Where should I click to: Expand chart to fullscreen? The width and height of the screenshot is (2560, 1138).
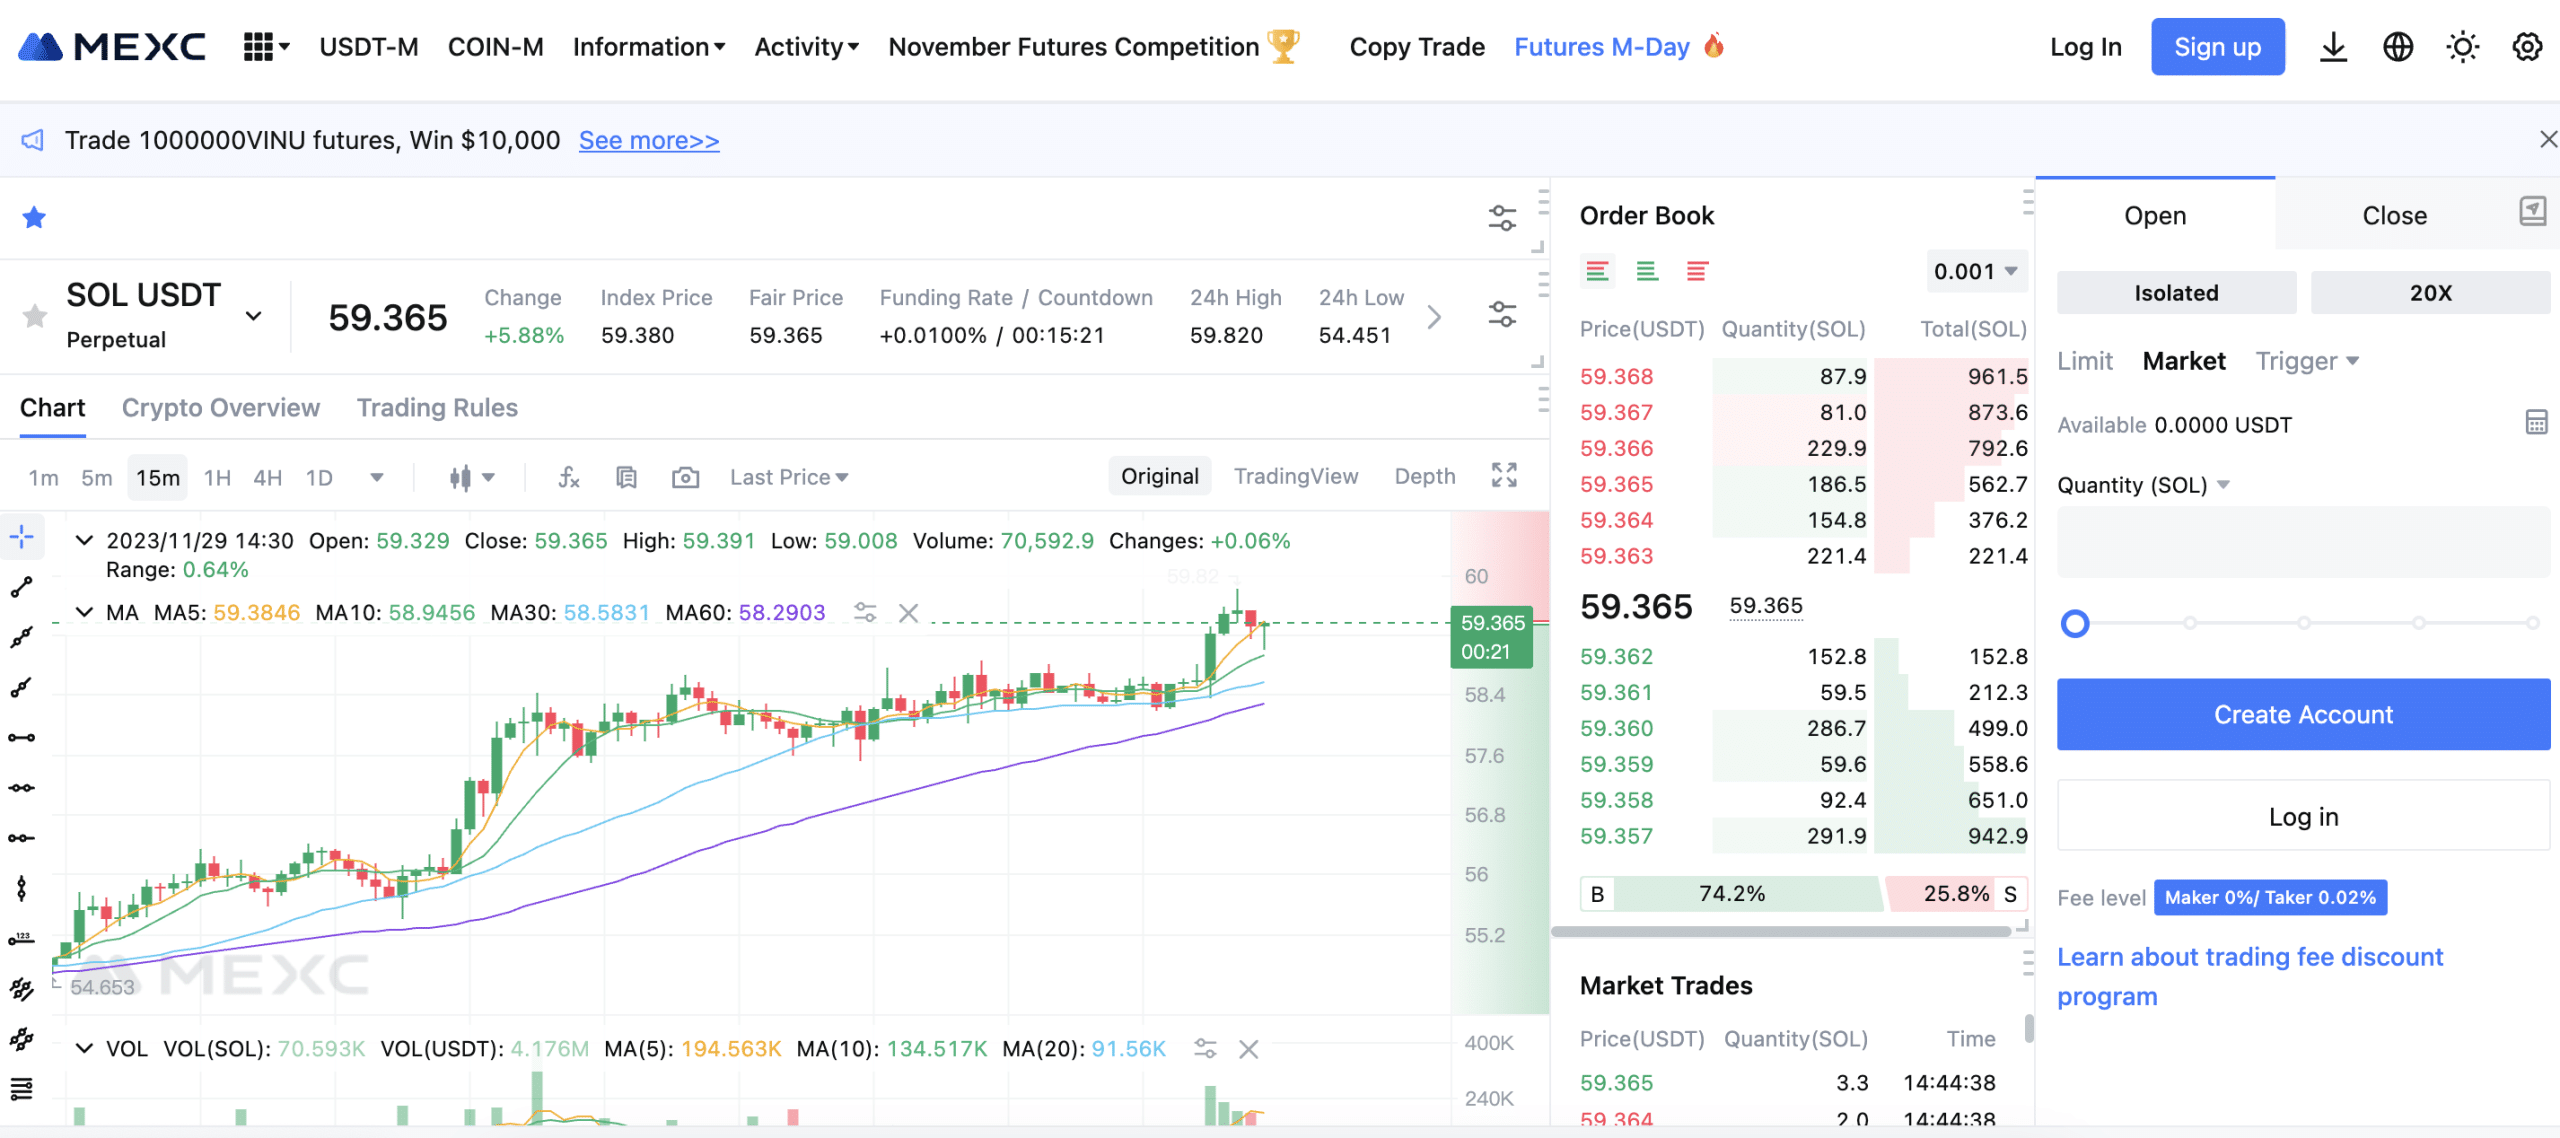[x=1504, y=475]
